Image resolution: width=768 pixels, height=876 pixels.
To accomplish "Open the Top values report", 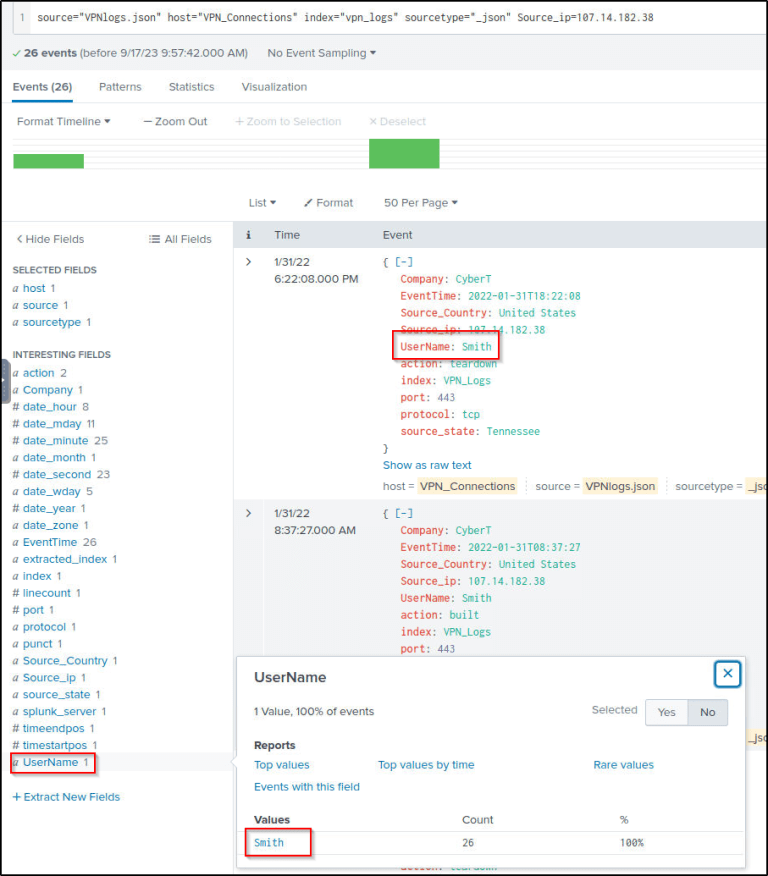I will (x=282, y=765).
